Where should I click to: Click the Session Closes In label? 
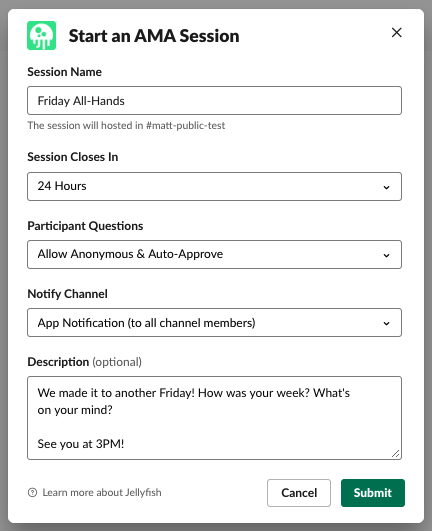point(72,157)
